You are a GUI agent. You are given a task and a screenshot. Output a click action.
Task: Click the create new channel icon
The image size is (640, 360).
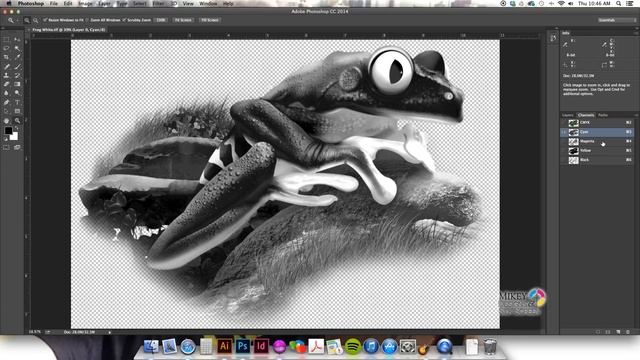tap(618, 332)
